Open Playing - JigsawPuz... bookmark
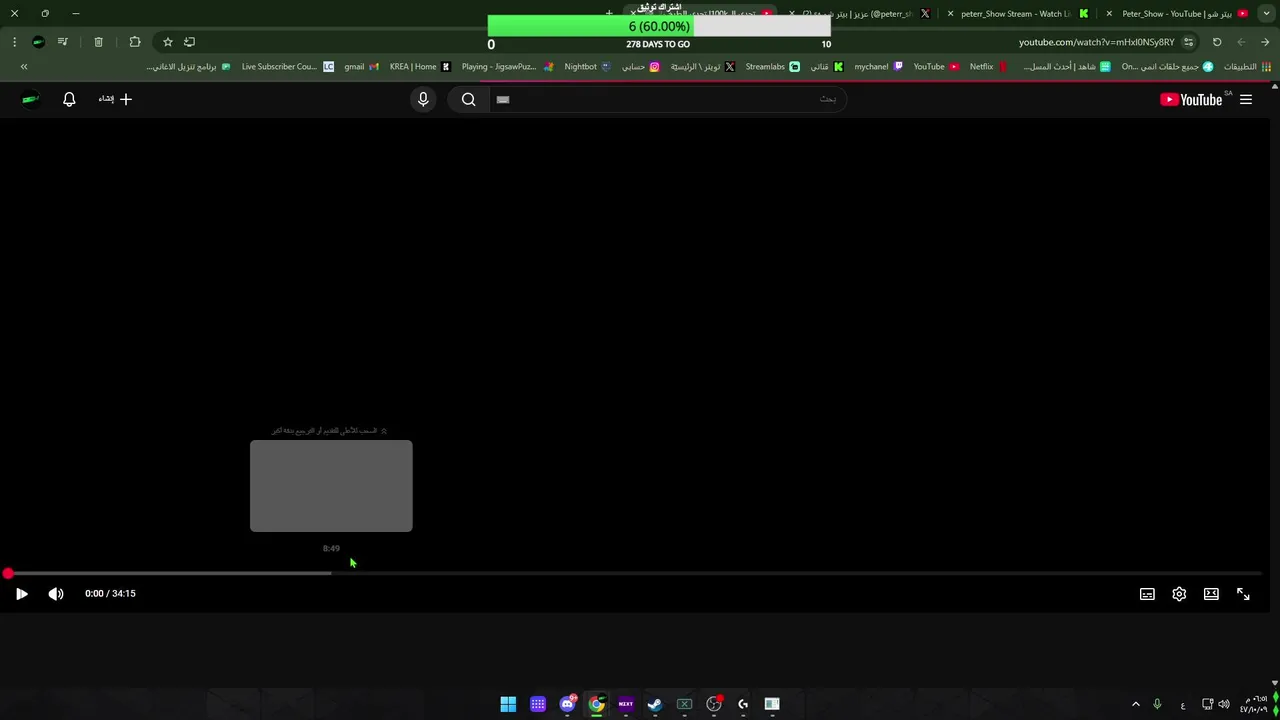The width and height of the screenshot is (1280, 720). pos(507,67)
